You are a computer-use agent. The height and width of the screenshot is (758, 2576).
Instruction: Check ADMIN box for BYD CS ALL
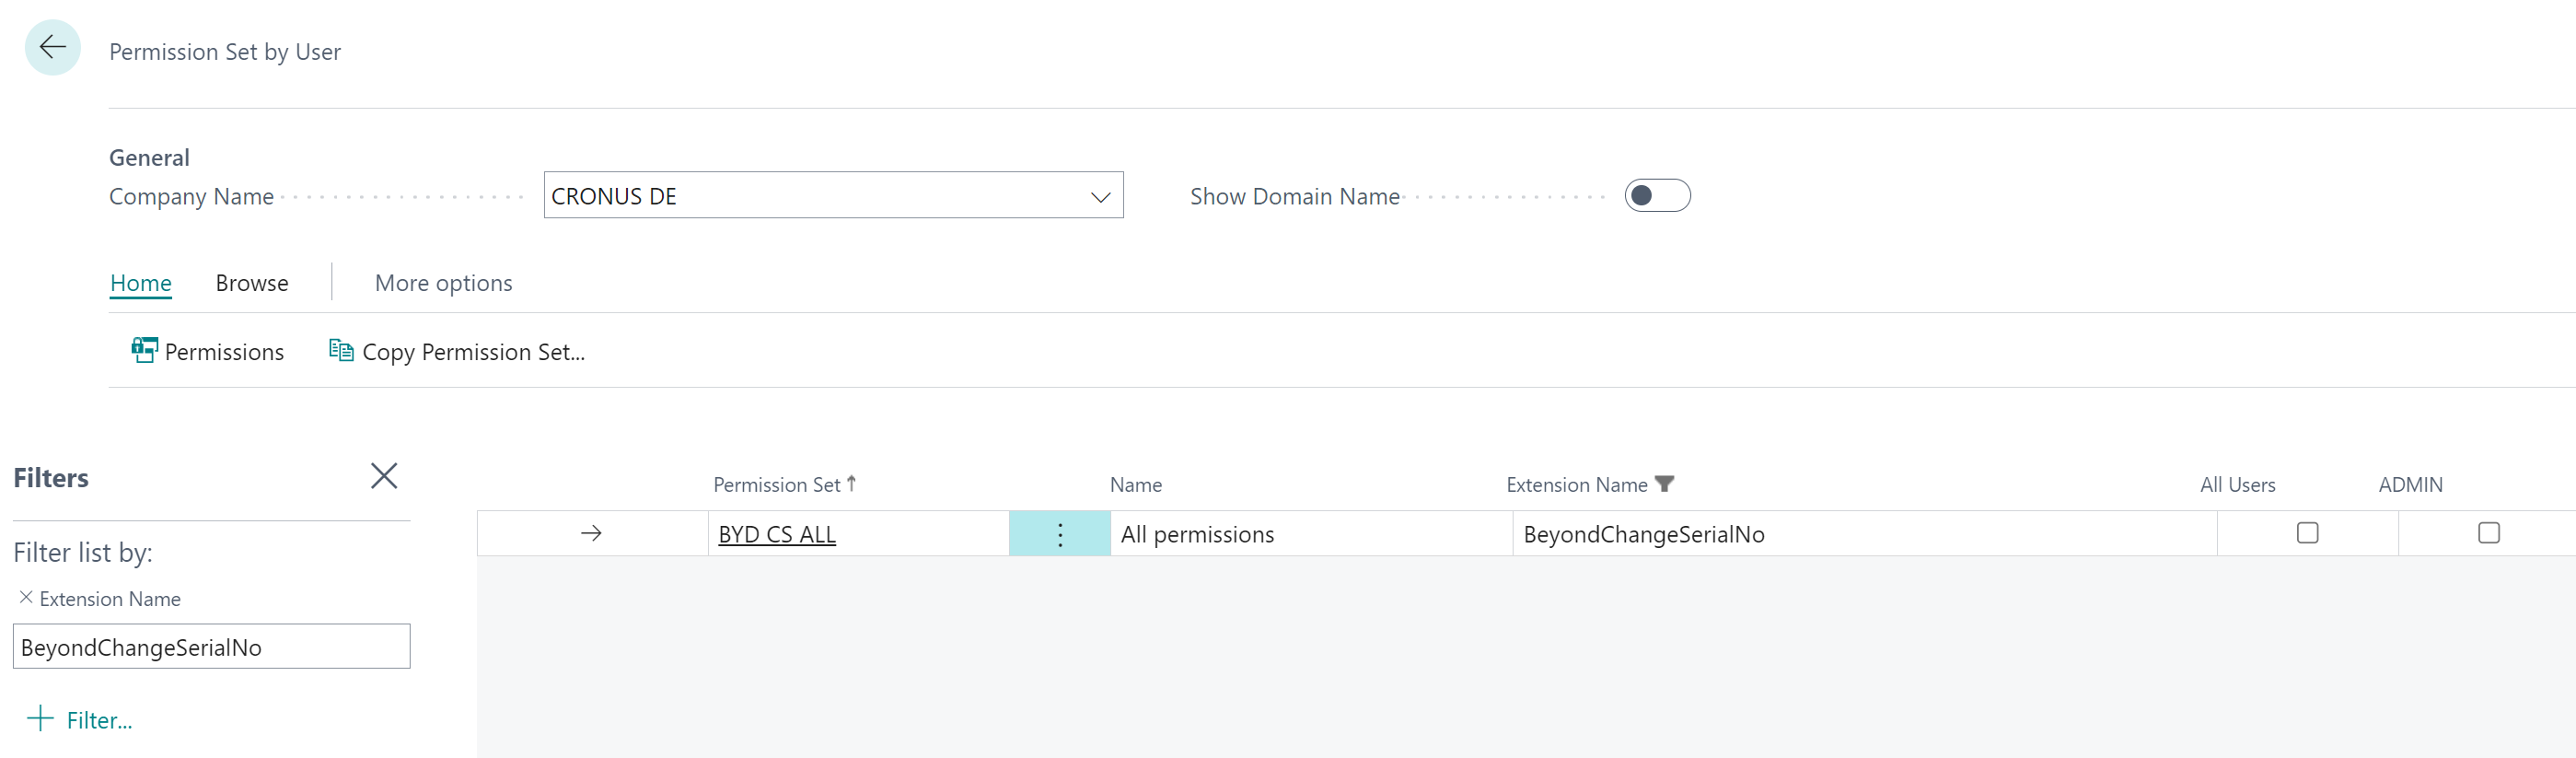(x=2488, y=533)
